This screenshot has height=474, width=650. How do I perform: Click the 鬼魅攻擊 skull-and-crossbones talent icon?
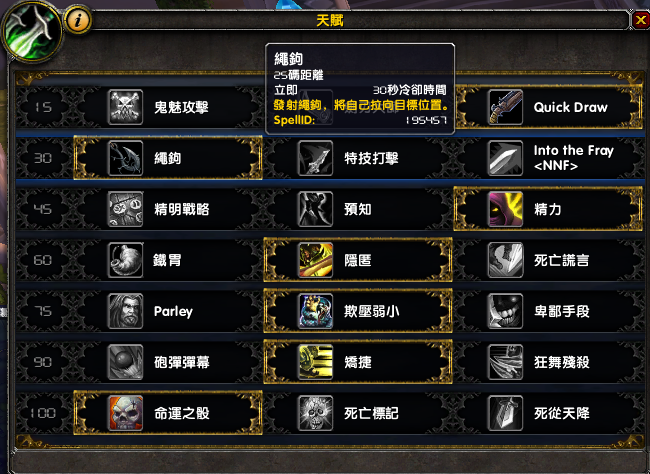coord(125,107)
